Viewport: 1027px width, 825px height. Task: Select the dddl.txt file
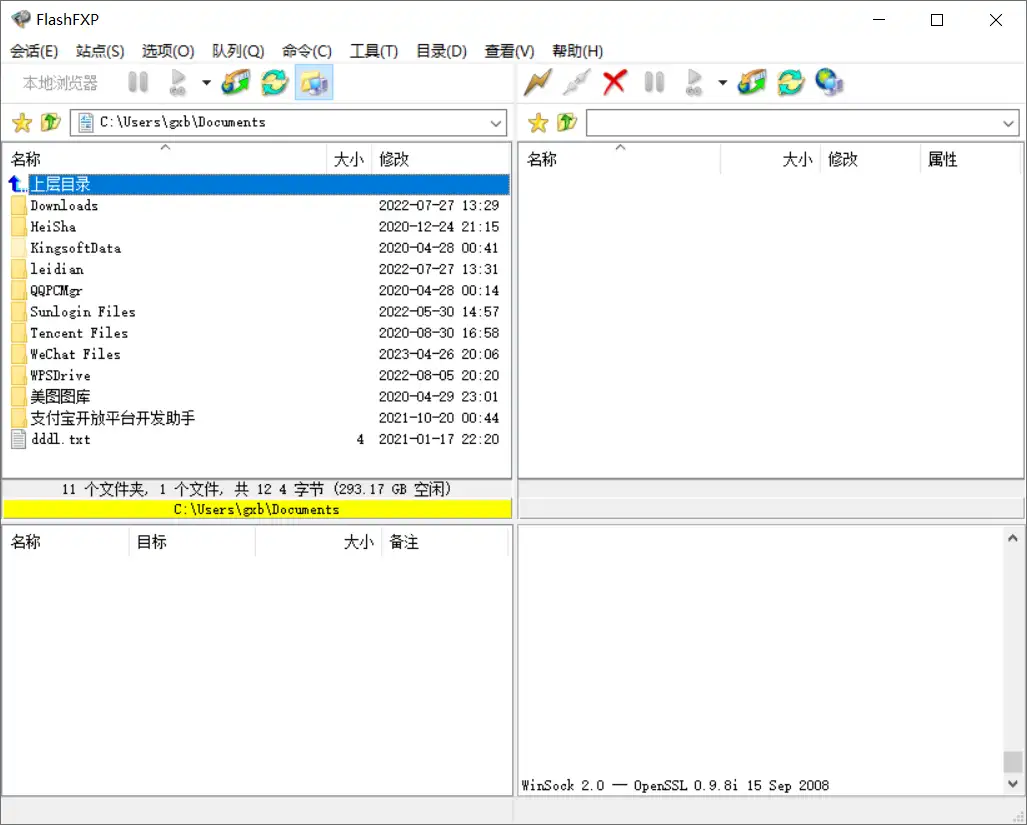pos(60,439)
